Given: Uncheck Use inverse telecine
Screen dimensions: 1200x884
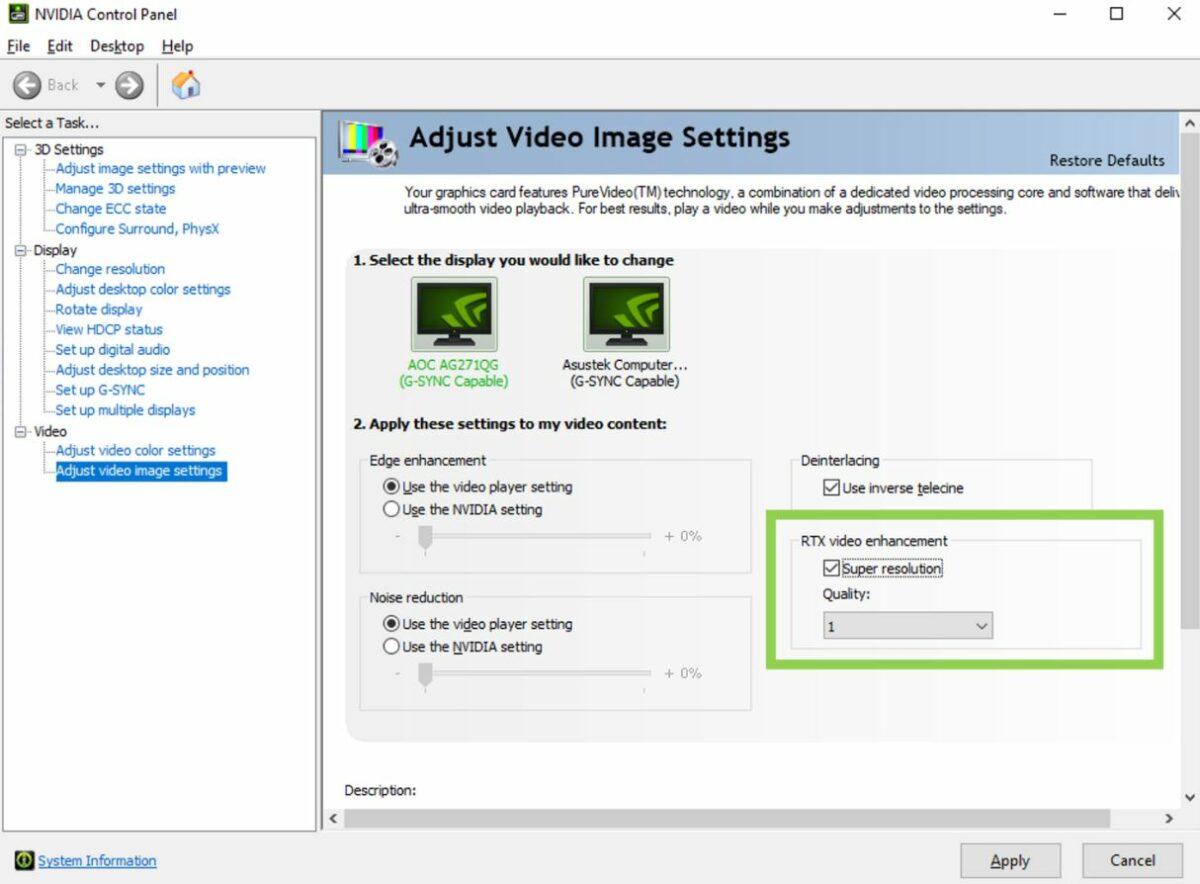Looking at the screenshot, I should [x=830, y=488].
